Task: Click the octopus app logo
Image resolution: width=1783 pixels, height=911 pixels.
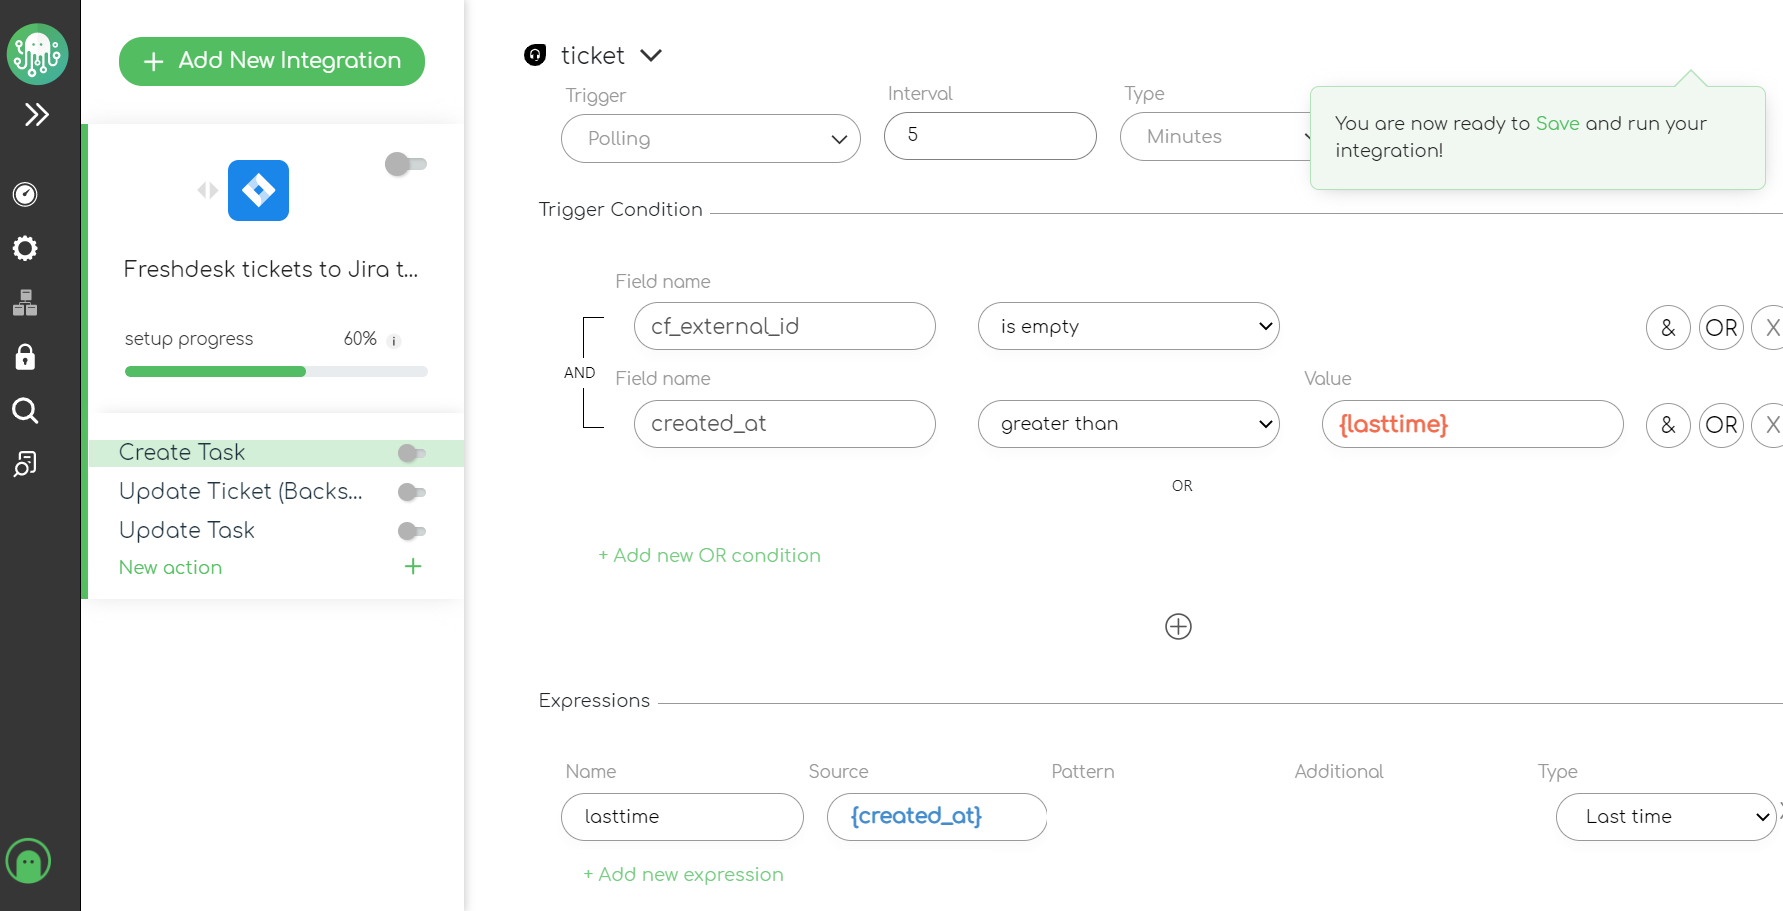Action: pyautogui.click(x=37, y=54)
